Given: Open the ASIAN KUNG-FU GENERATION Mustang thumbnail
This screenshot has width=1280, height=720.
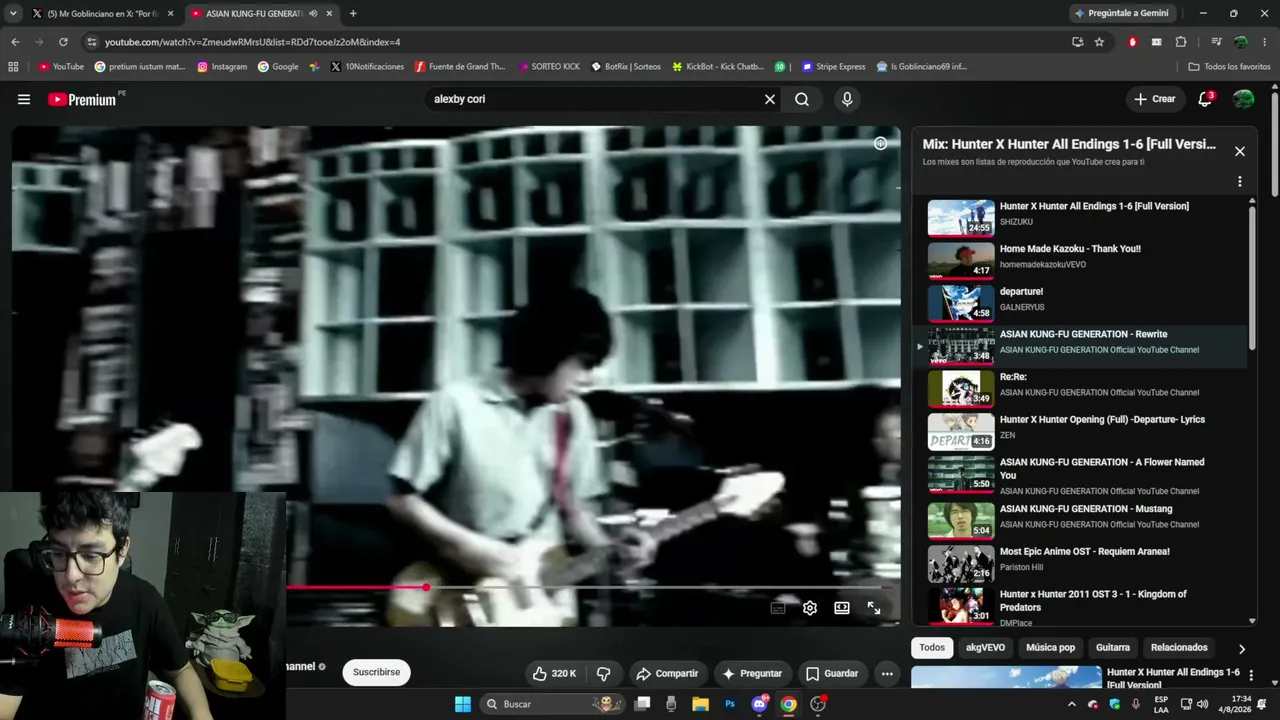Looking at the screenshot, I should (961, 520).
